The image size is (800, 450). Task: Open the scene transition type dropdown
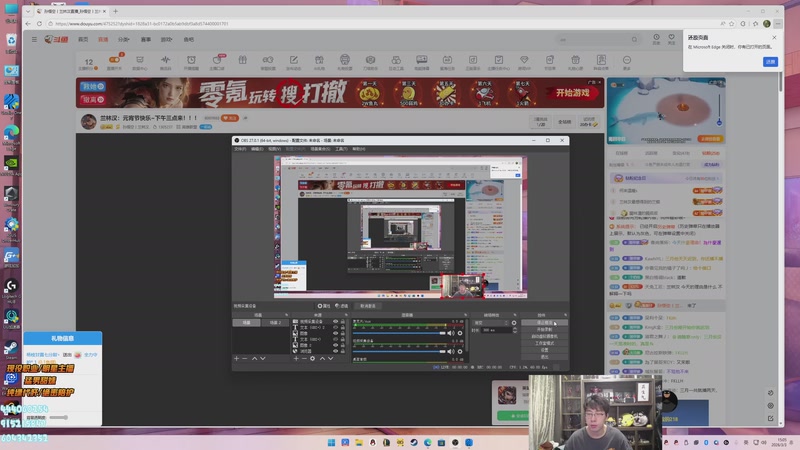[490, 322]
